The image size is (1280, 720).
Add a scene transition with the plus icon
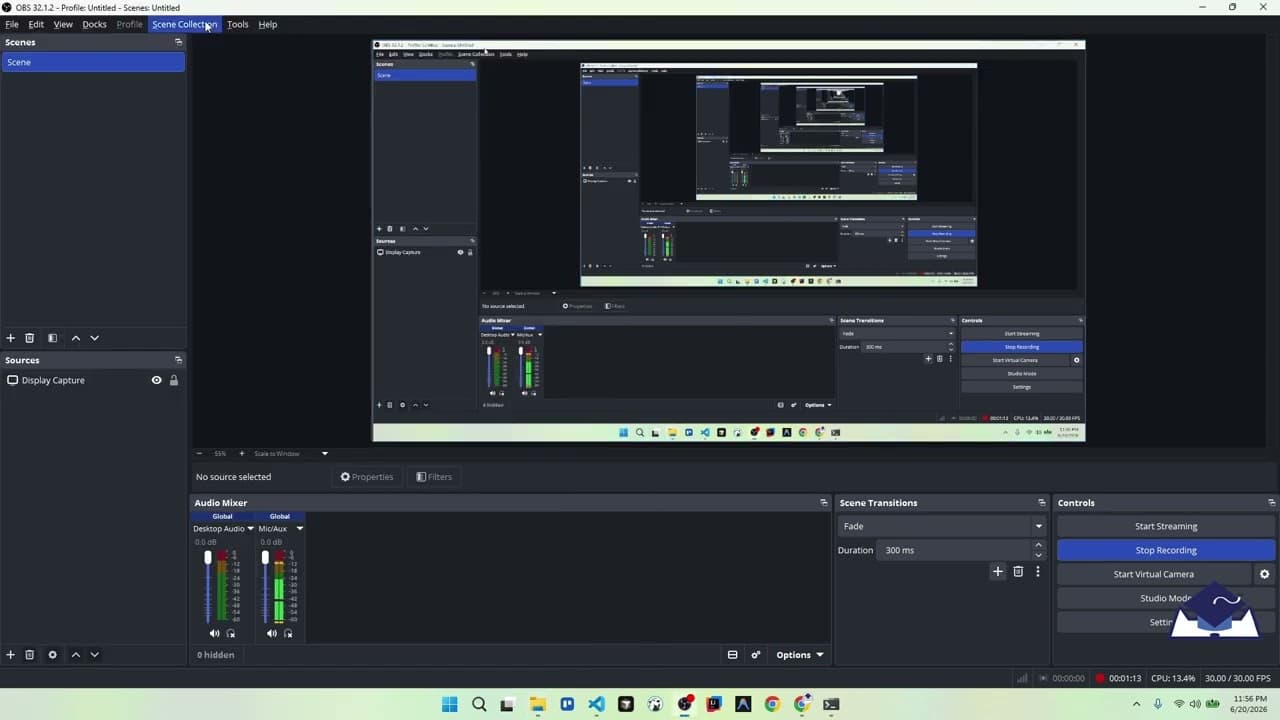tap(998, 571)
